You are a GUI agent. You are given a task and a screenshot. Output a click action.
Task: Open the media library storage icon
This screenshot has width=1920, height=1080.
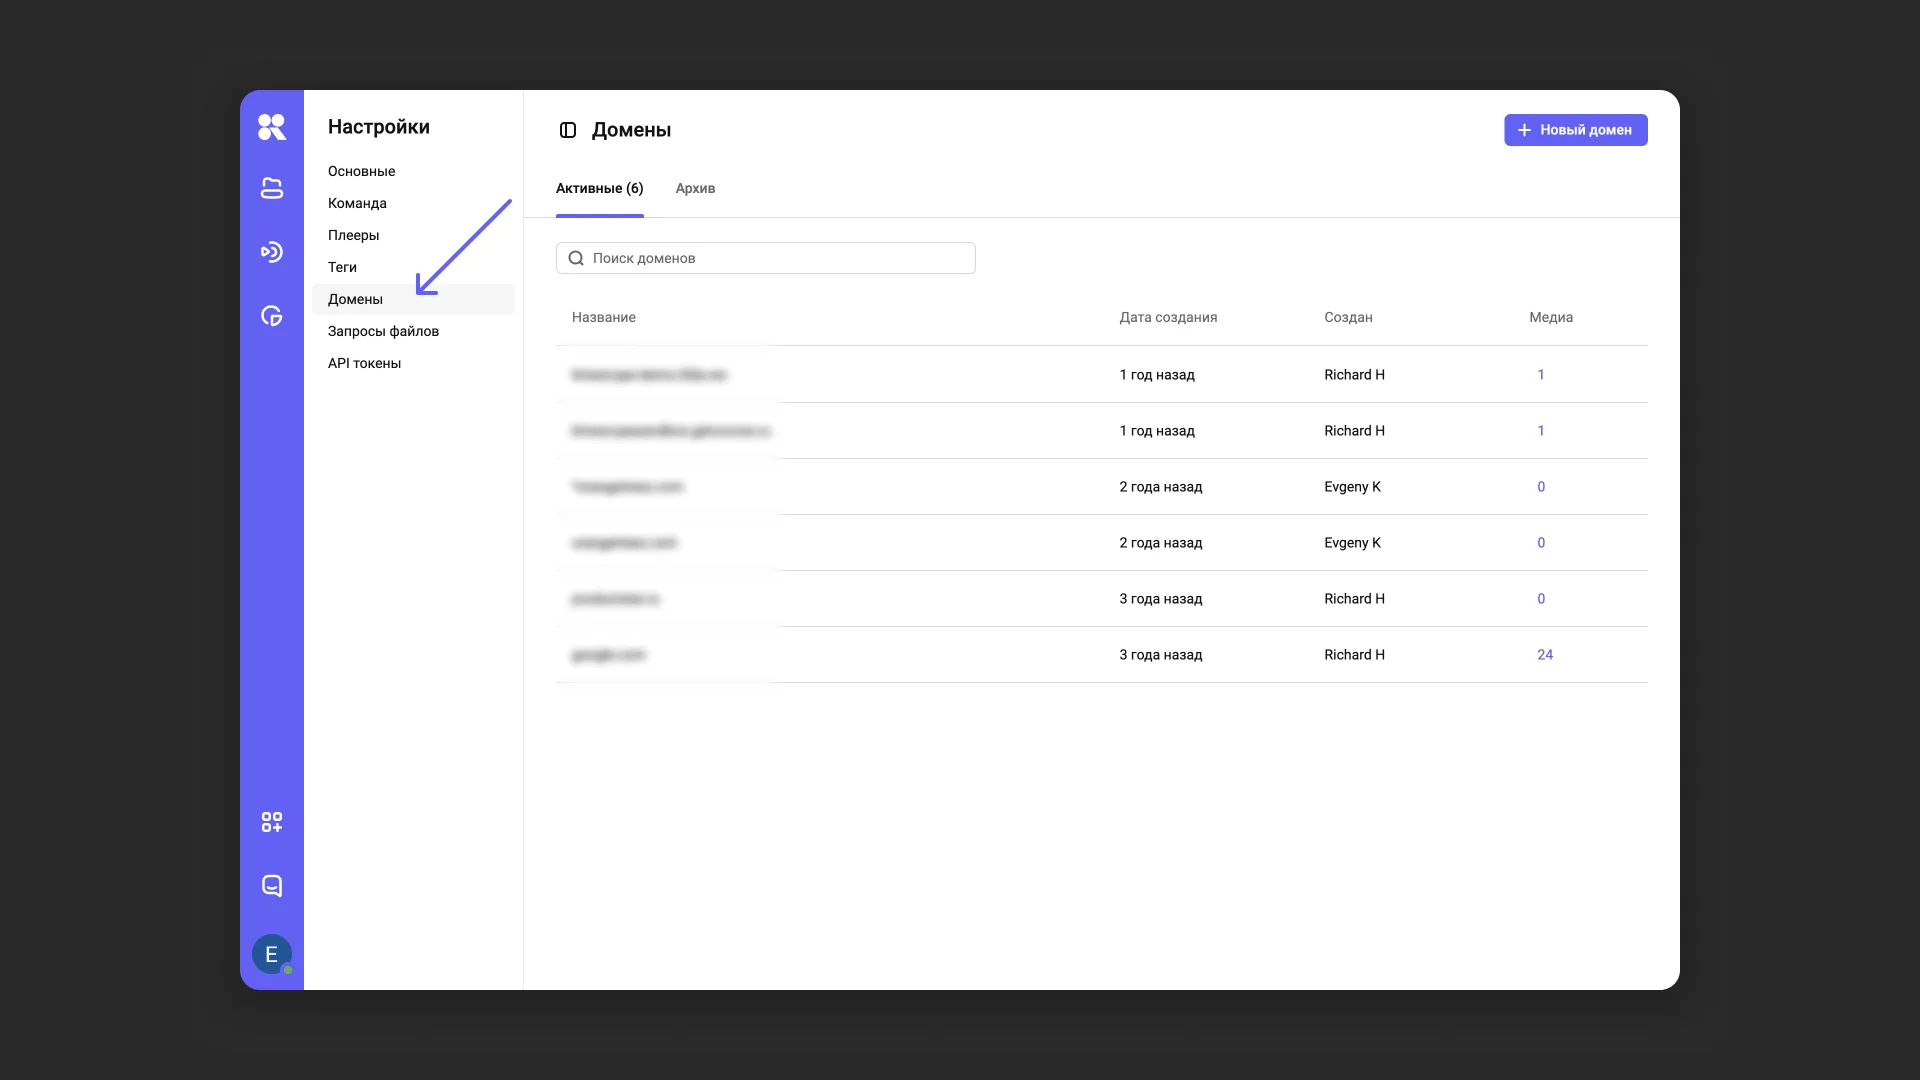point(271,188)
